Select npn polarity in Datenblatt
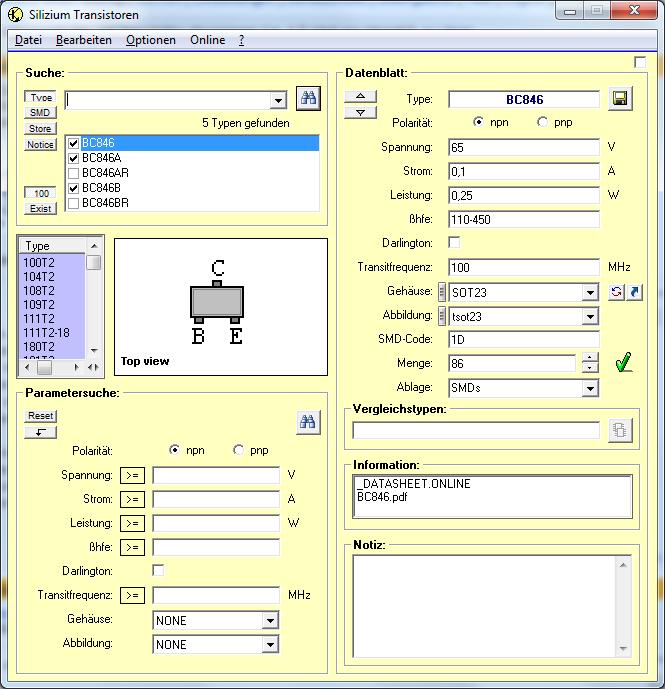The width and height of the screenshot is (665, 689). [478, 122]
